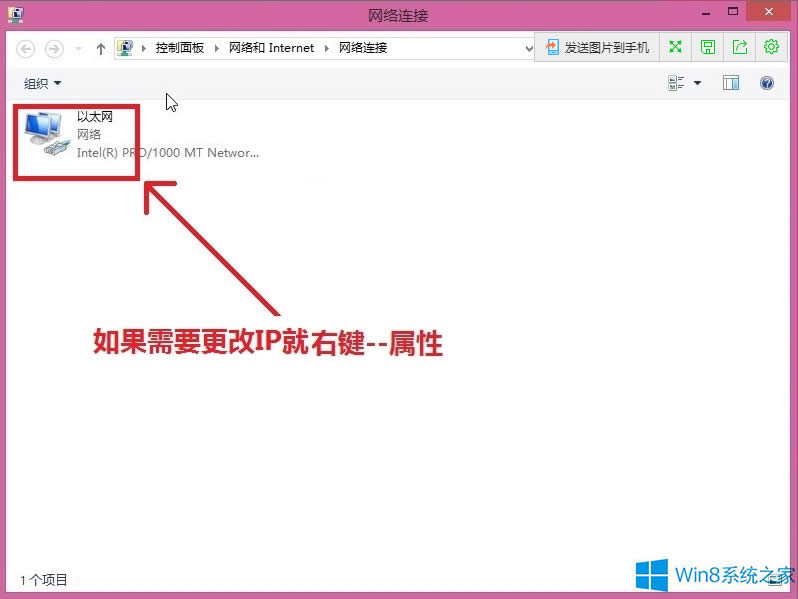The width and height of the screenshot is (798, 599).
Task: Minimize the 网络连接 window
Action: coord(705,13)
